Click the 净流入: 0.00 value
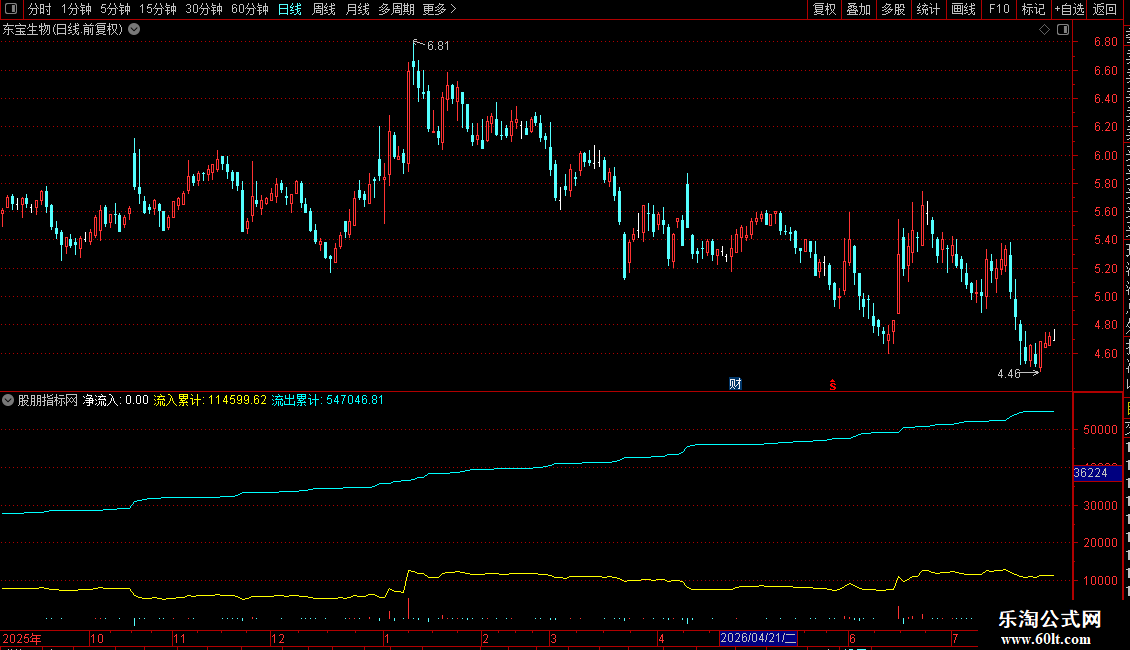 click(x=116, y=400)
